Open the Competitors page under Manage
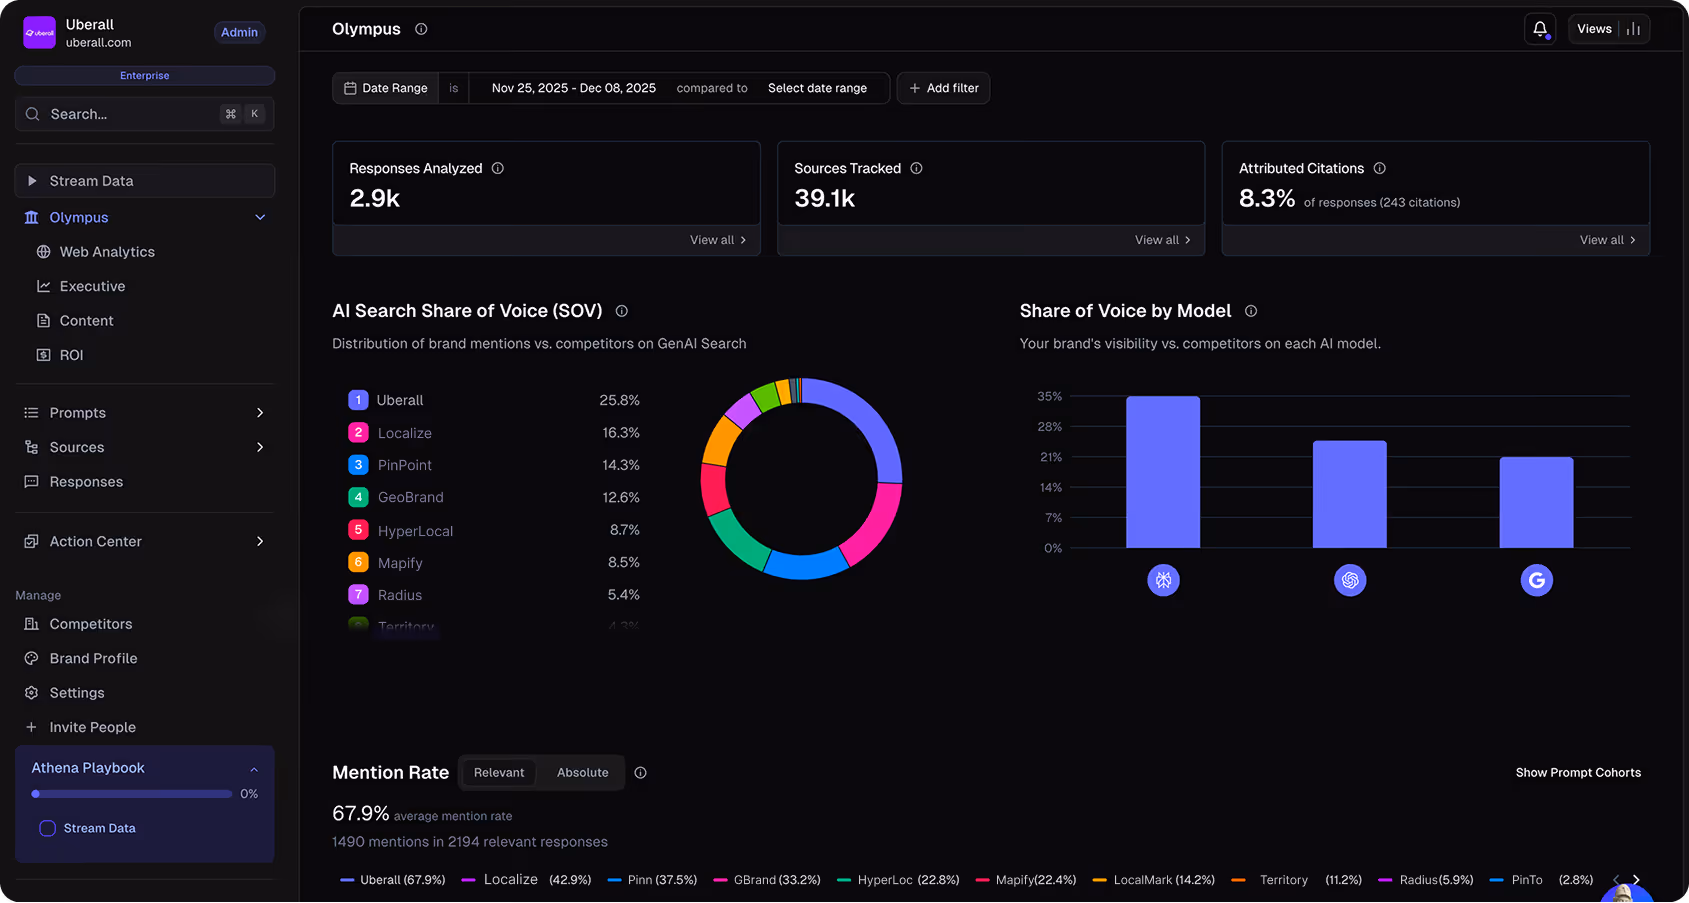Image resolution: width=1689 pixels, height=903 pixels. [91, 624]
